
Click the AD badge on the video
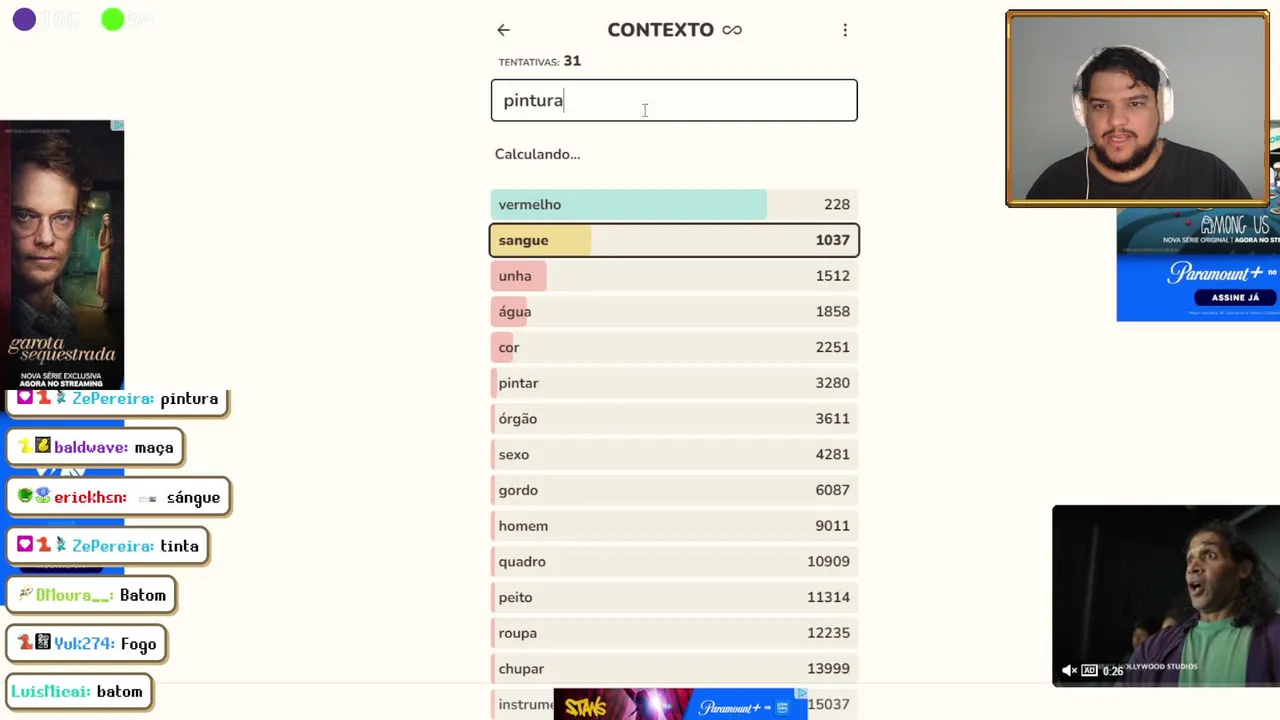[x=1089, y=670]
